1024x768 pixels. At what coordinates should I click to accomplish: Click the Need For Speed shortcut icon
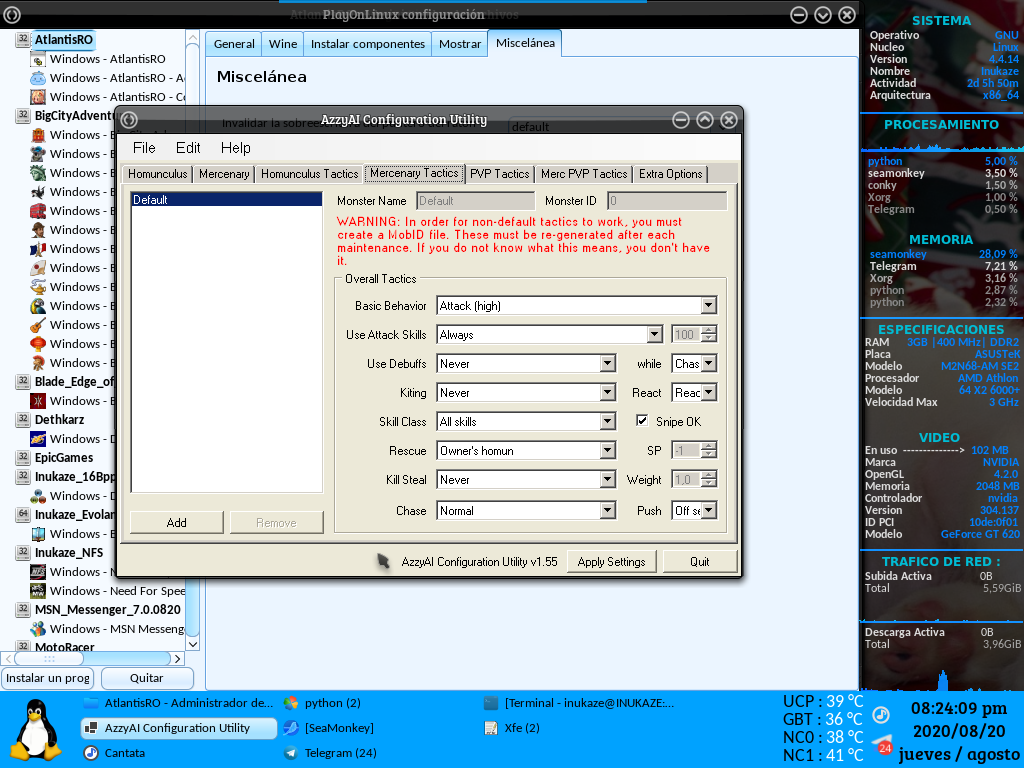[x=38, y=590]
